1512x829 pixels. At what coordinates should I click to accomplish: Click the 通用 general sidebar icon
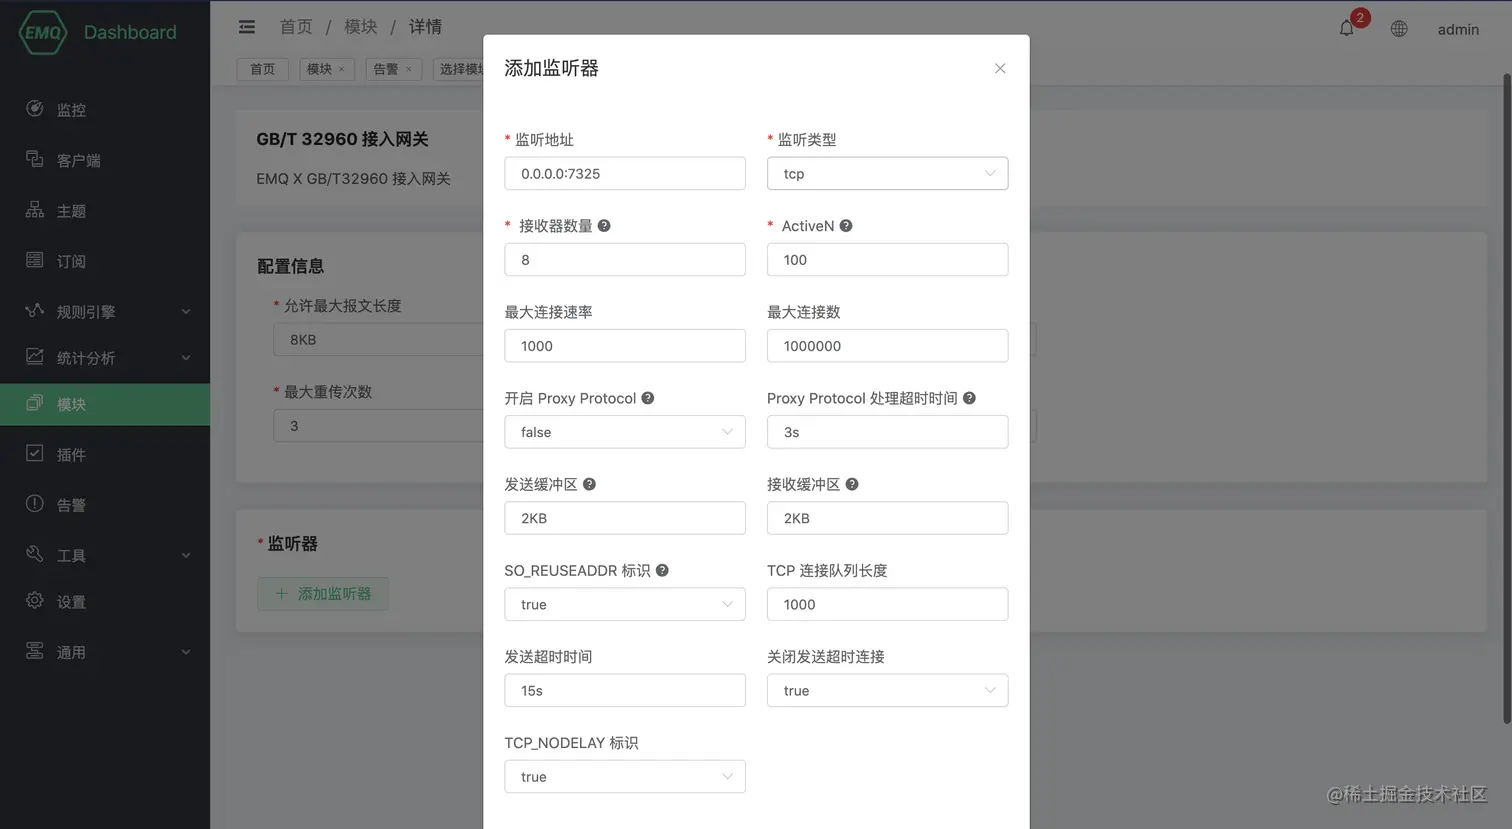pos(35,650)
